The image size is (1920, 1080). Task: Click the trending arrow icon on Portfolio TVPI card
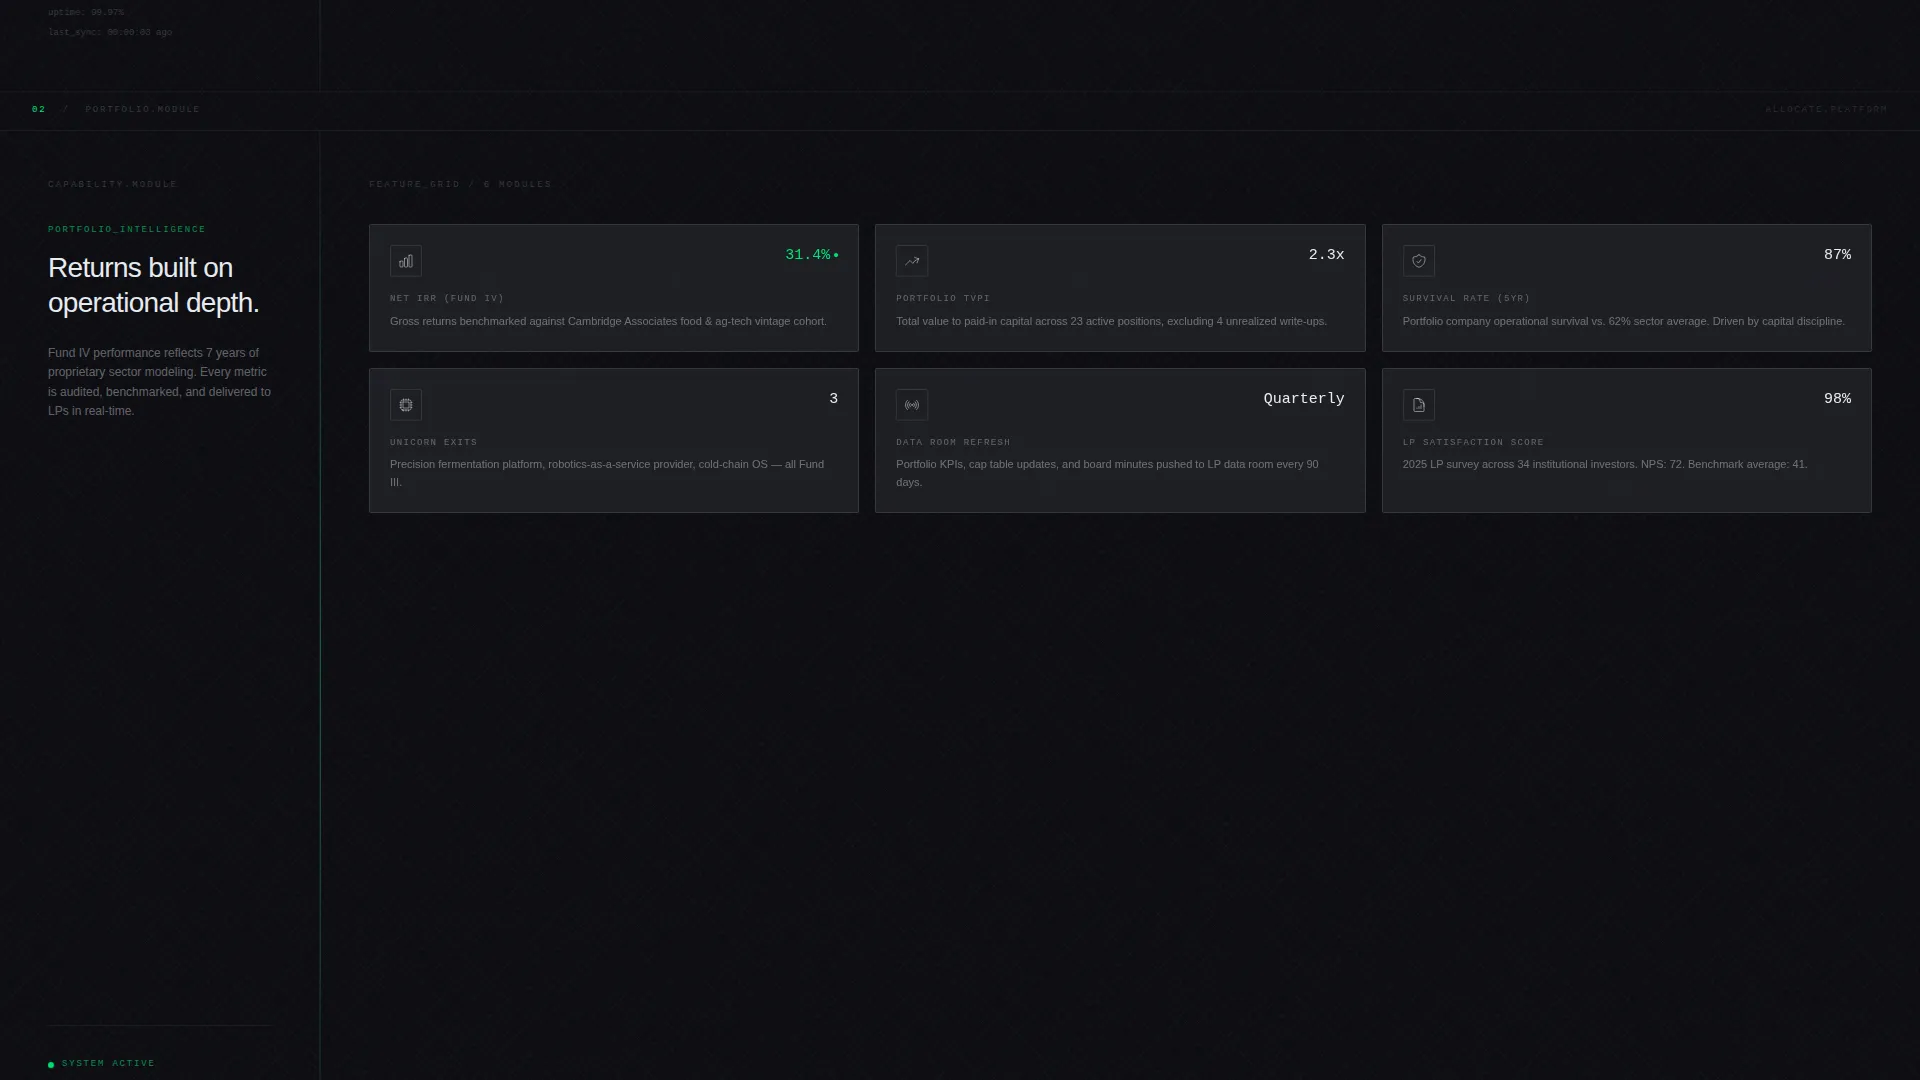pyautogui.click(x=912, y=261)
